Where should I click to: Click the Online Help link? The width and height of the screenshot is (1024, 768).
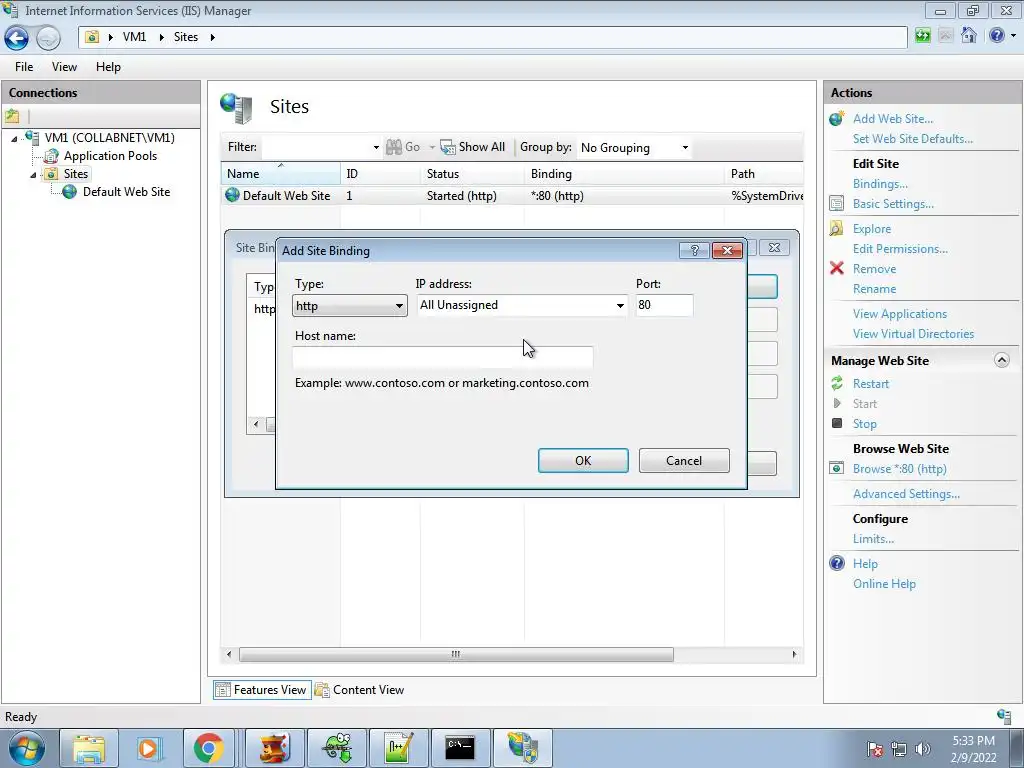[884, 584]
